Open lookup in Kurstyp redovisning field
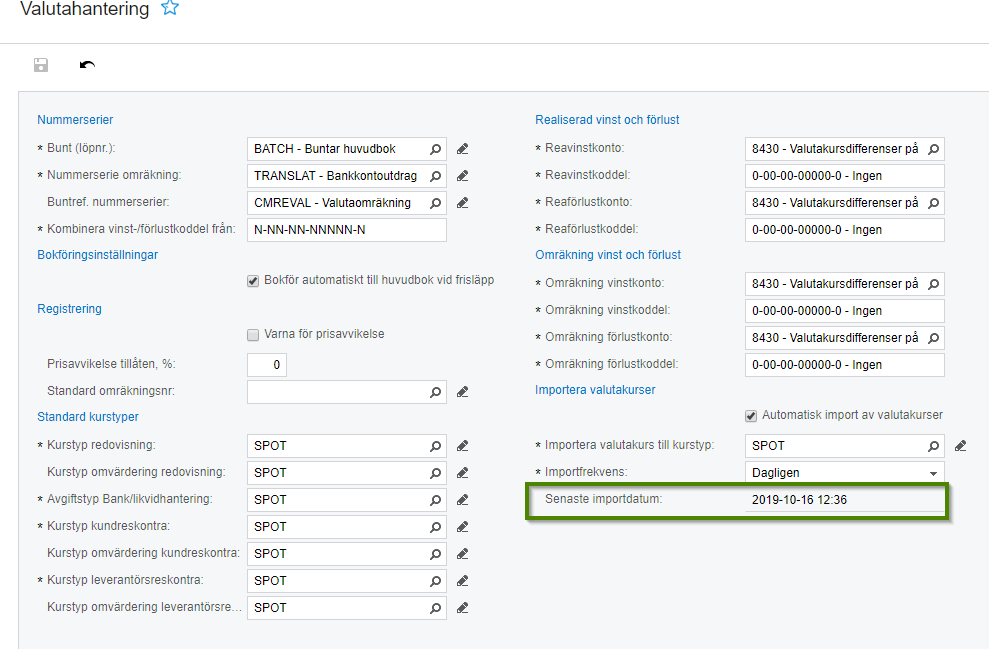The image size is (989, 649). click(x=435, y=446)
